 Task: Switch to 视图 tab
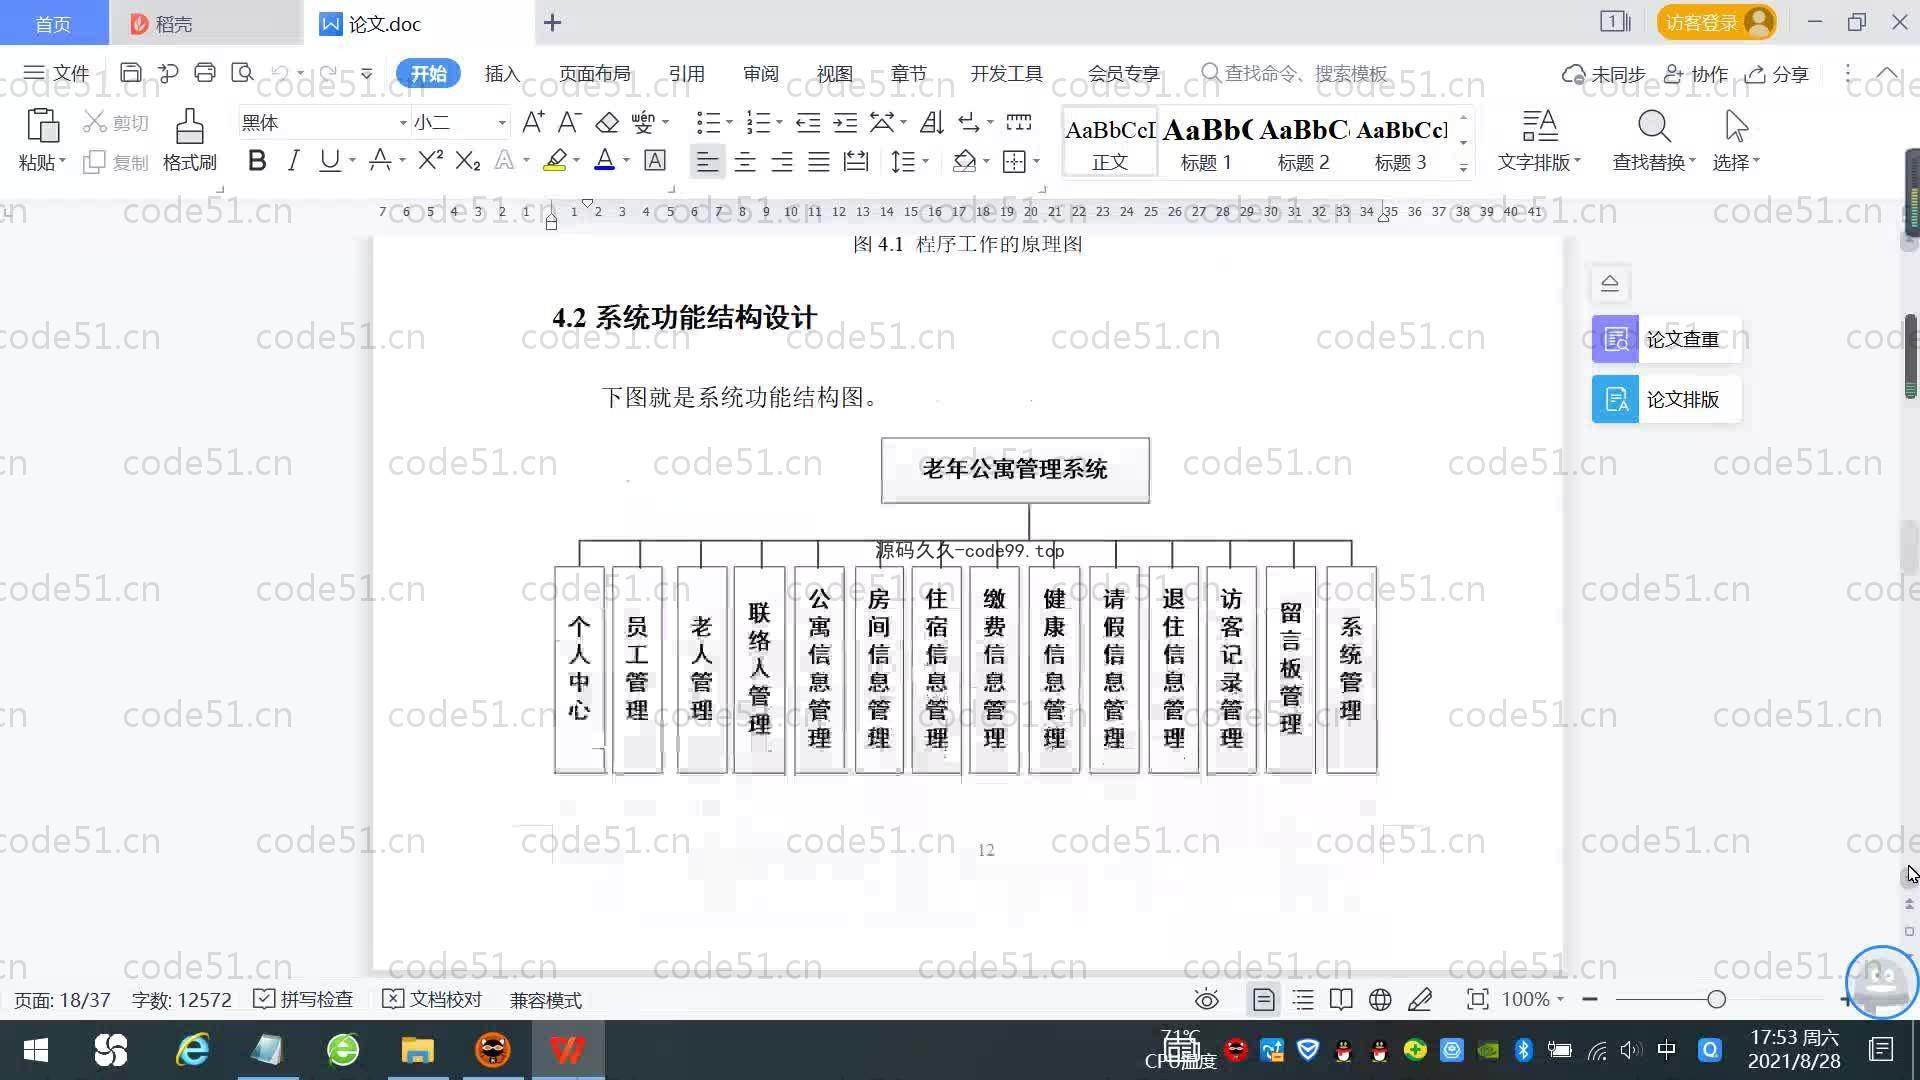point(835,74)
